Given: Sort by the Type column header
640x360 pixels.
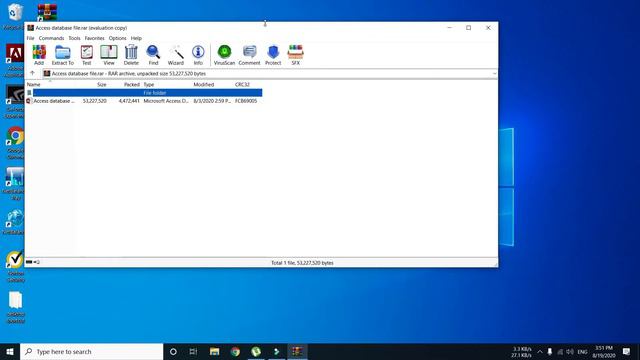Looking at the screenshot, I should click(x=149, y=84).
